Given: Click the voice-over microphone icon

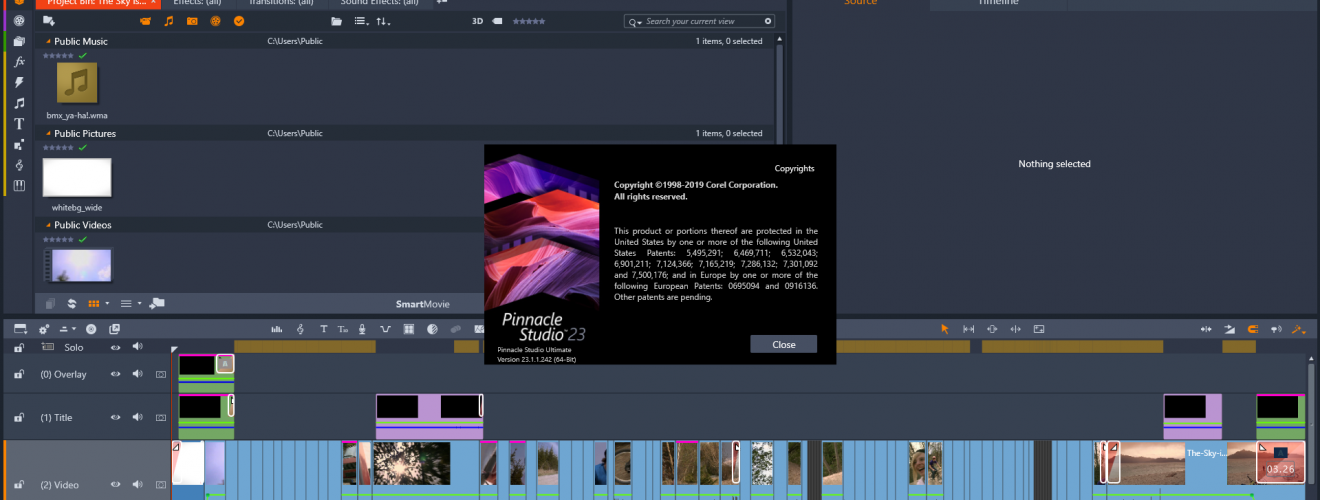Looking at the screenshot, I should pos(364,329).
